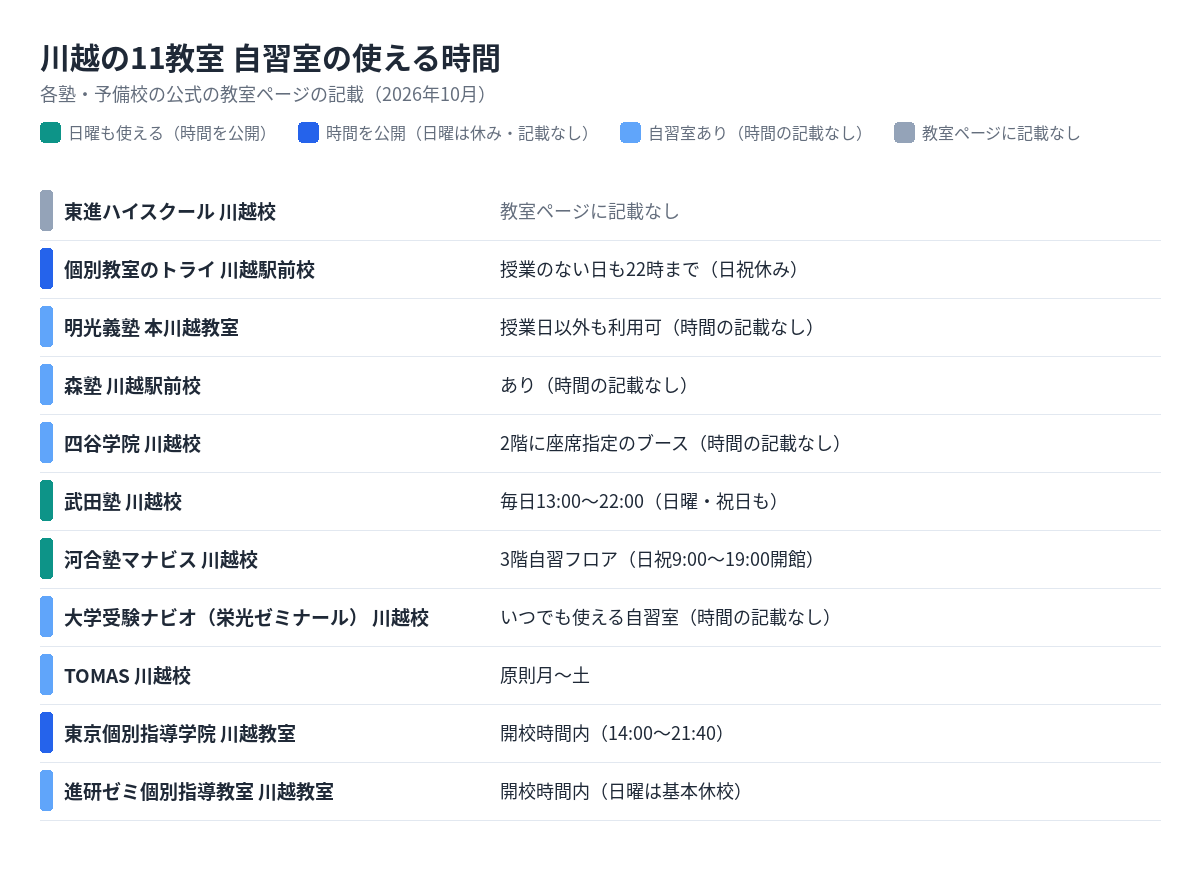Select 明光義塾 本川越教室
Viewport: 1200px width, 878px height.
[x=151, y=328]
